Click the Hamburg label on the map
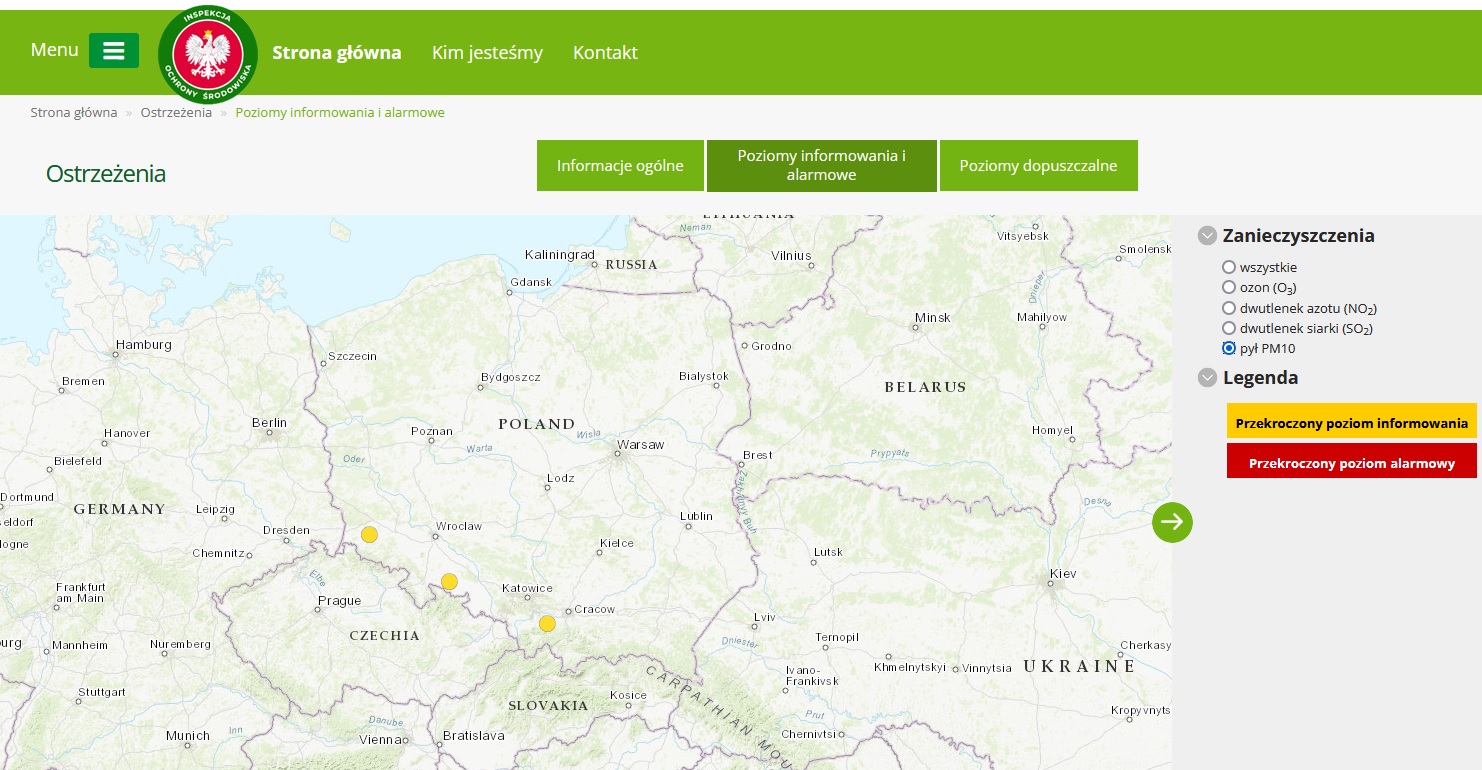Screen dimensions: 1482x770 (144, 345)
